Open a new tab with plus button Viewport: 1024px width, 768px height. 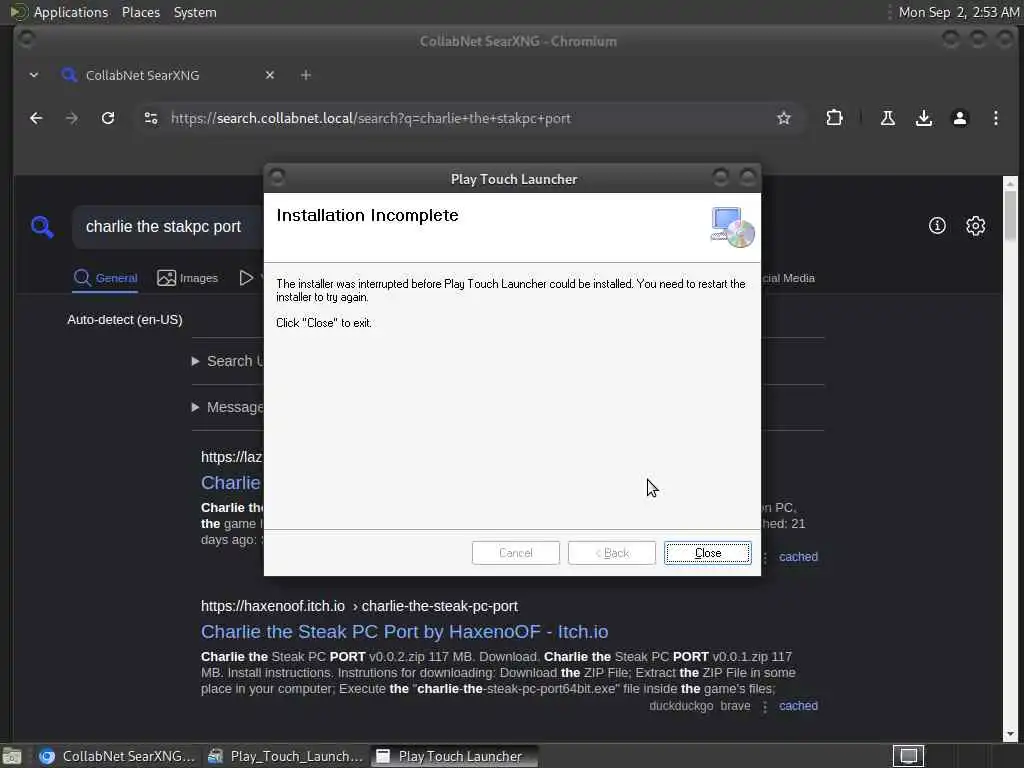306,75
